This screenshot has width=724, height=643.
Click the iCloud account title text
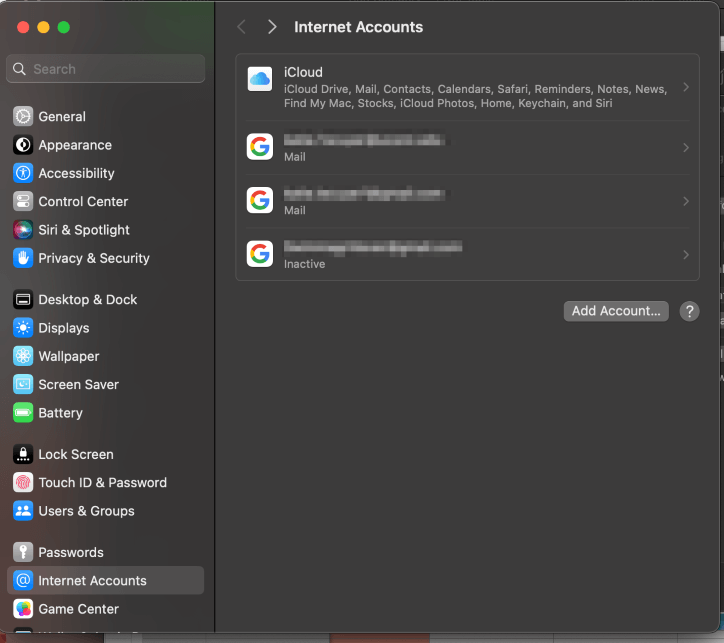[x=303, y=72]
